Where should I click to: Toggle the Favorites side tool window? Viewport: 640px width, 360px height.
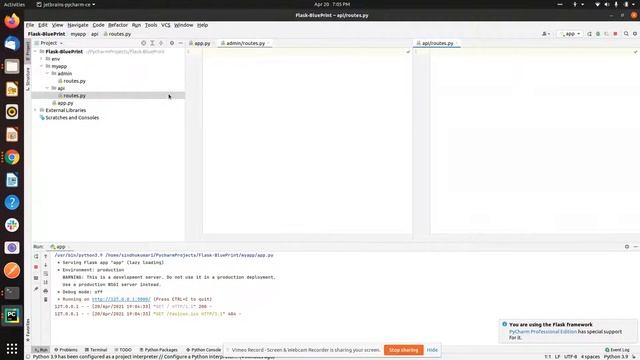click(x=28, y=330)
